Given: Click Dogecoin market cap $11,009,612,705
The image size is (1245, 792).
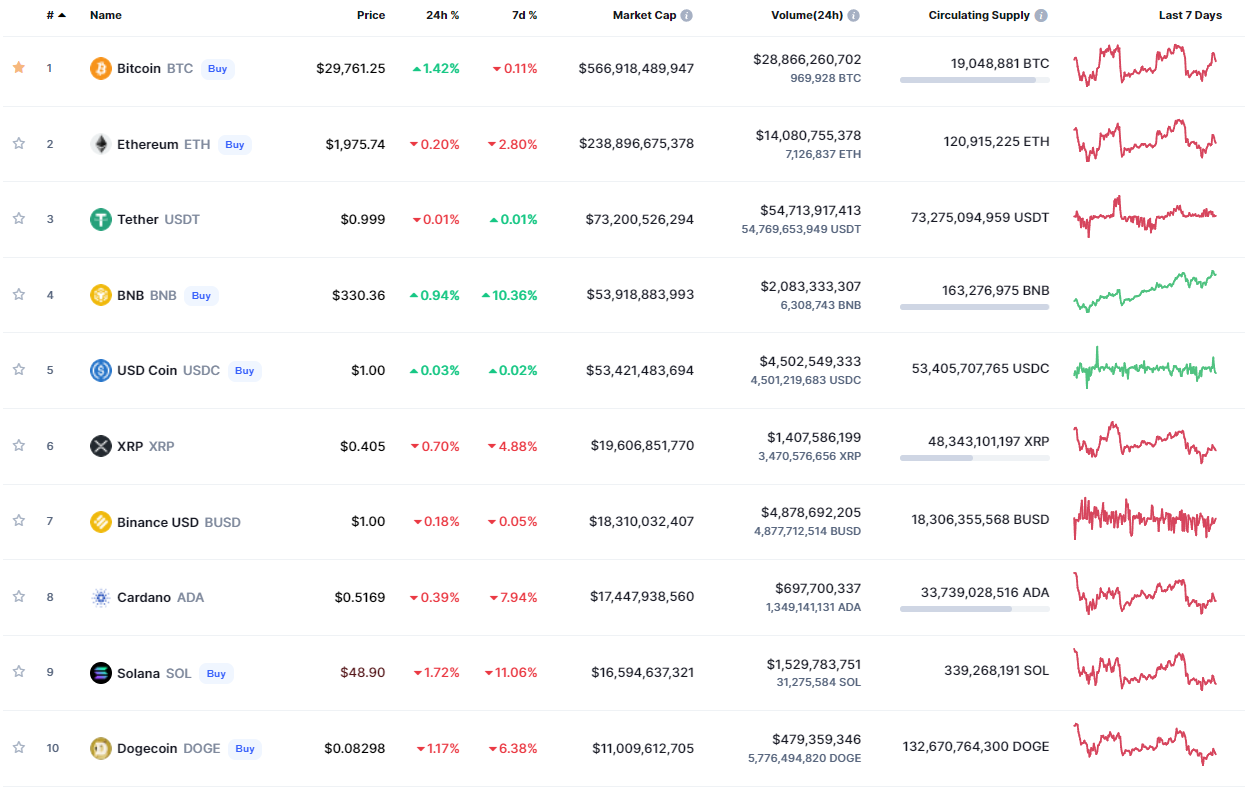Looking at the screenshot, I should [643, 748].
